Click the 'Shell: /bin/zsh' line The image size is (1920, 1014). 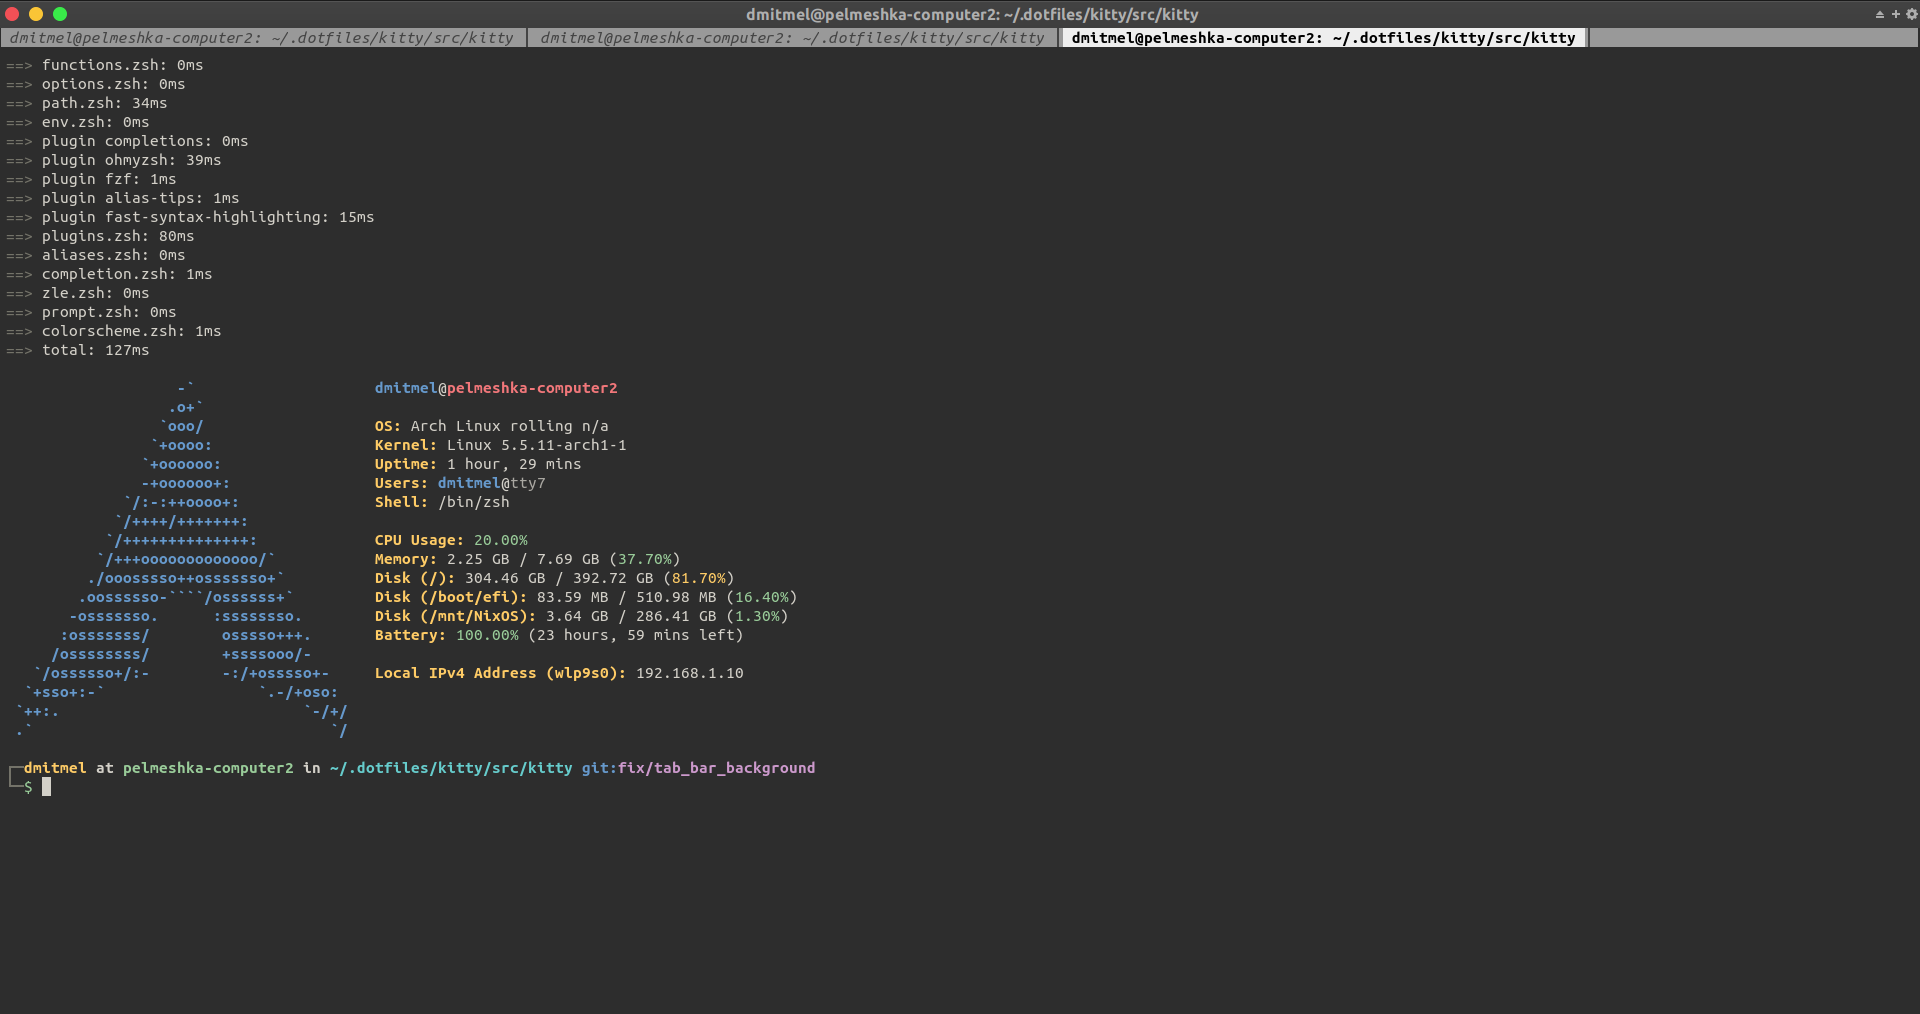pyautogui.click(x=442, y=502)
